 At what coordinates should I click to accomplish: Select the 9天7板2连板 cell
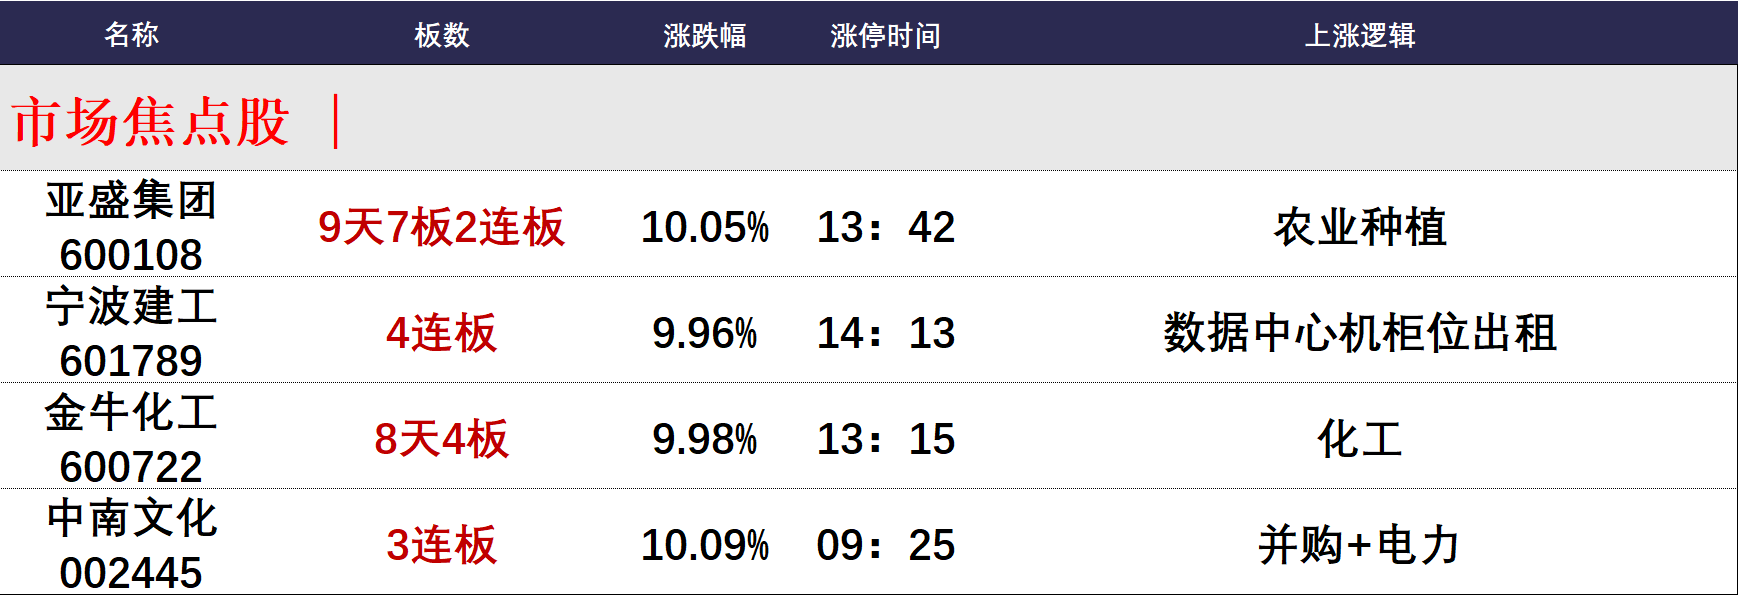tap(441, 227)
